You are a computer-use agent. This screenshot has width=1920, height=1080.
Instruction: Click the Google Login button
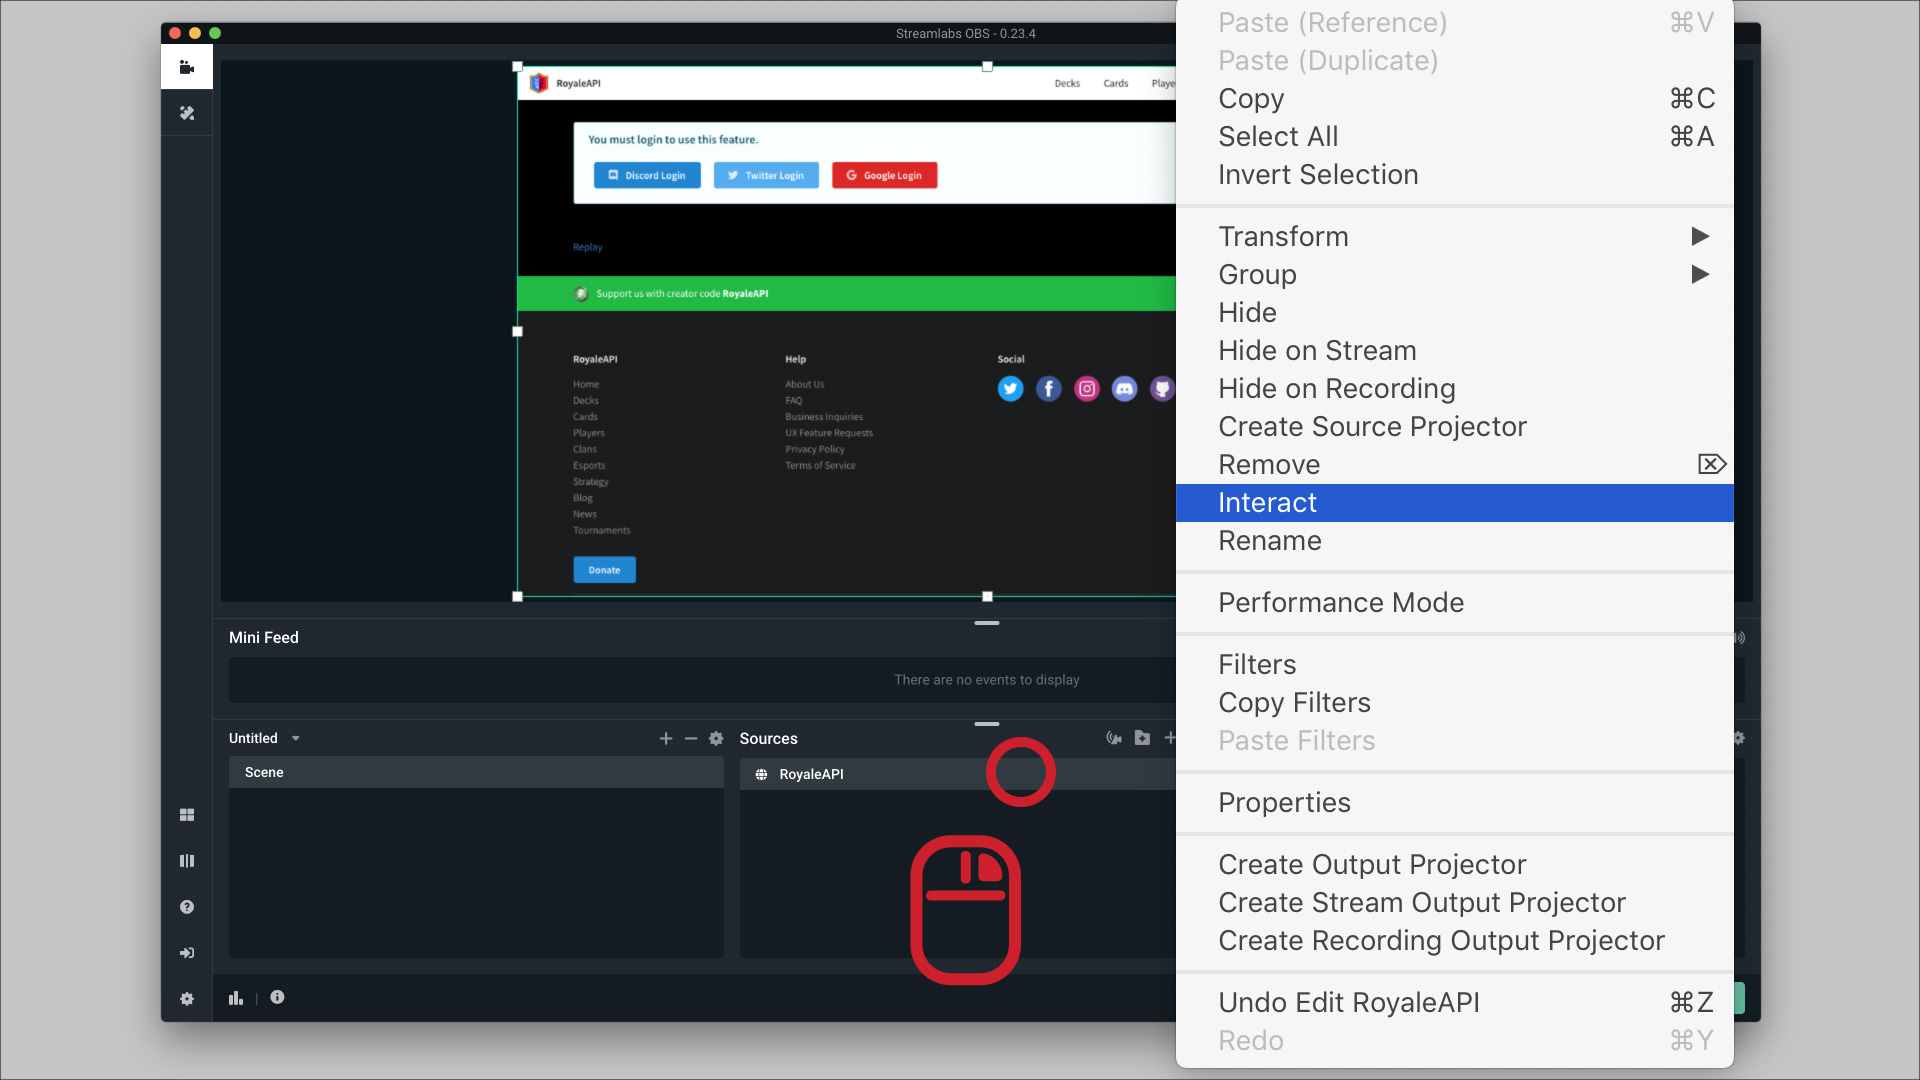pos(884,175)
